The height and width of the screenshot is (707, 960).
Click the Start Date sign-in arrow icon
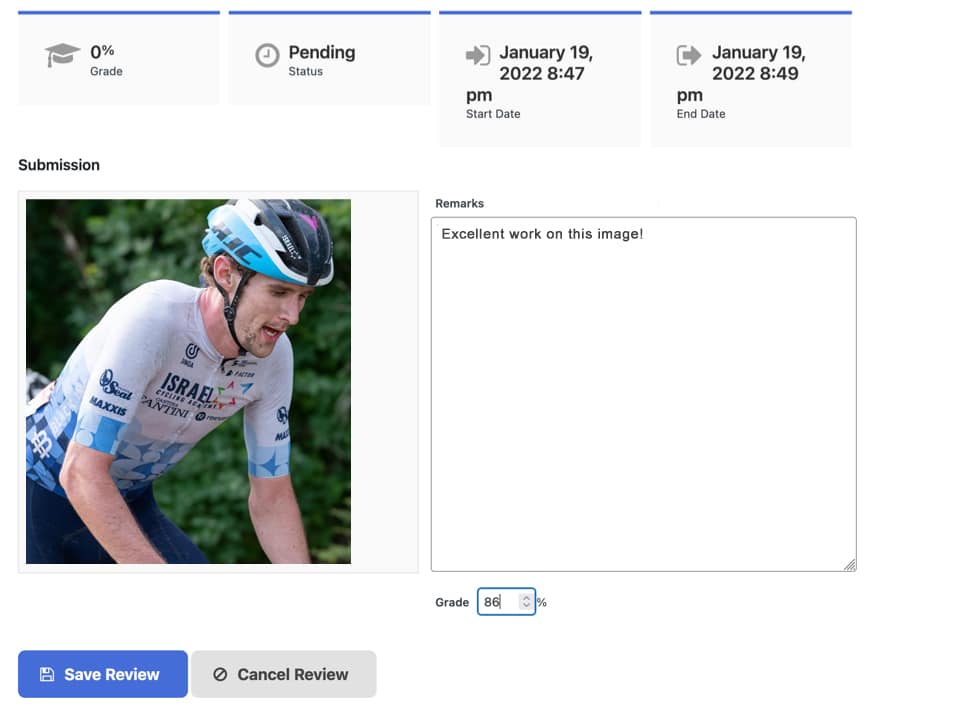pyautogui.click(x=478, y=55)
